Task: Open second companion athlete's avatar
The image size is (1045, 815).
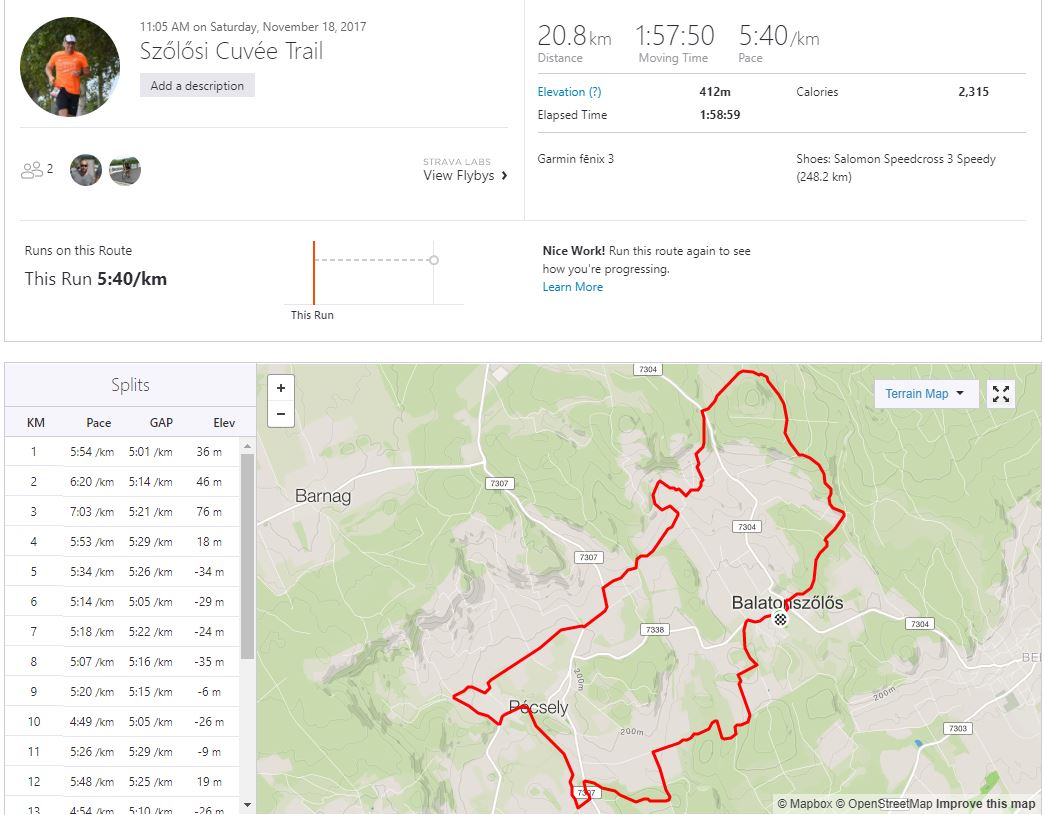Action: pos(125,170)
